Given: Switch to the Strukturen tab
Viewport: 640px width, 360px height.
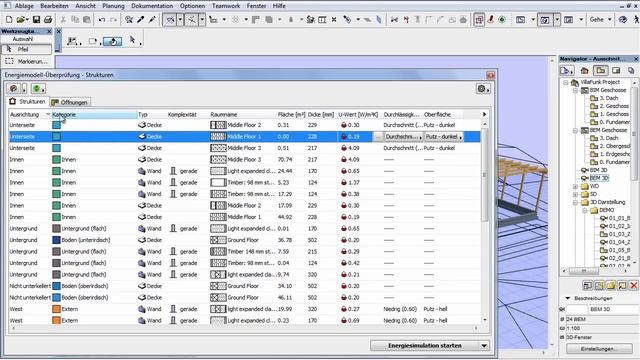Looking at the screenshot, I should 28,101.
